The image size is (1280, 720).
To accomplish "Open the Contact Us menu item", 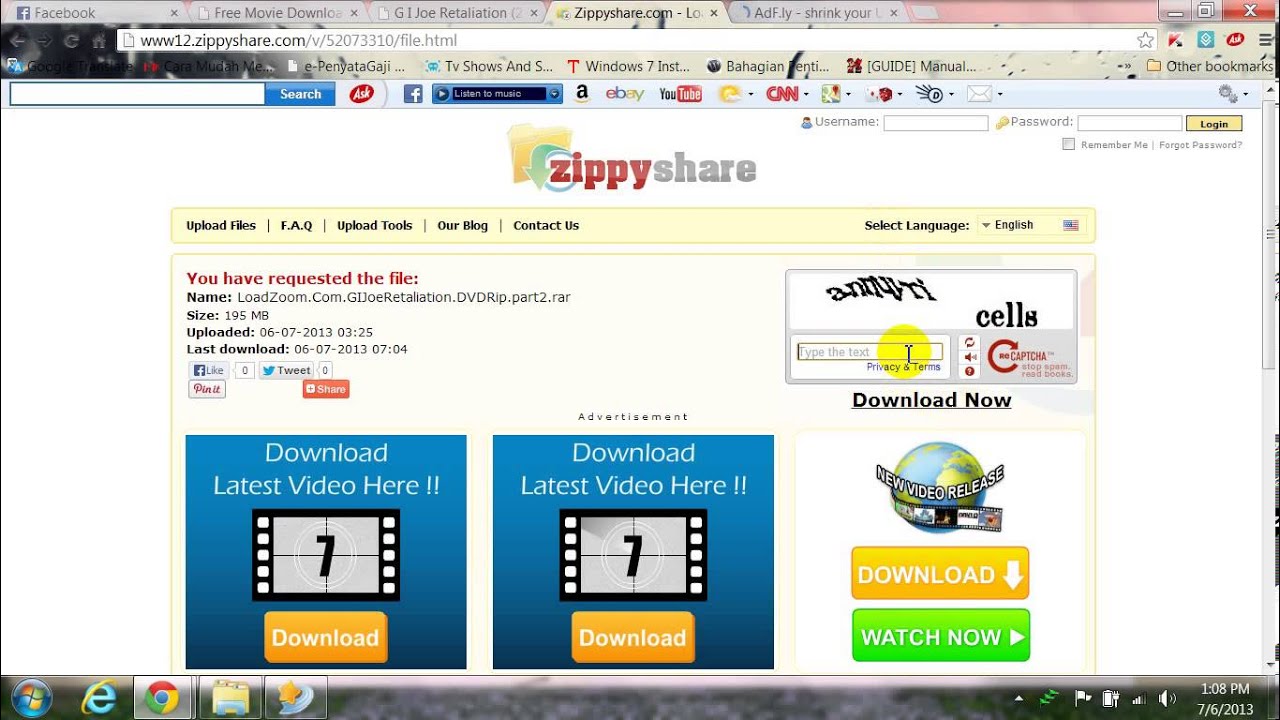I will (x=546, y=225).
